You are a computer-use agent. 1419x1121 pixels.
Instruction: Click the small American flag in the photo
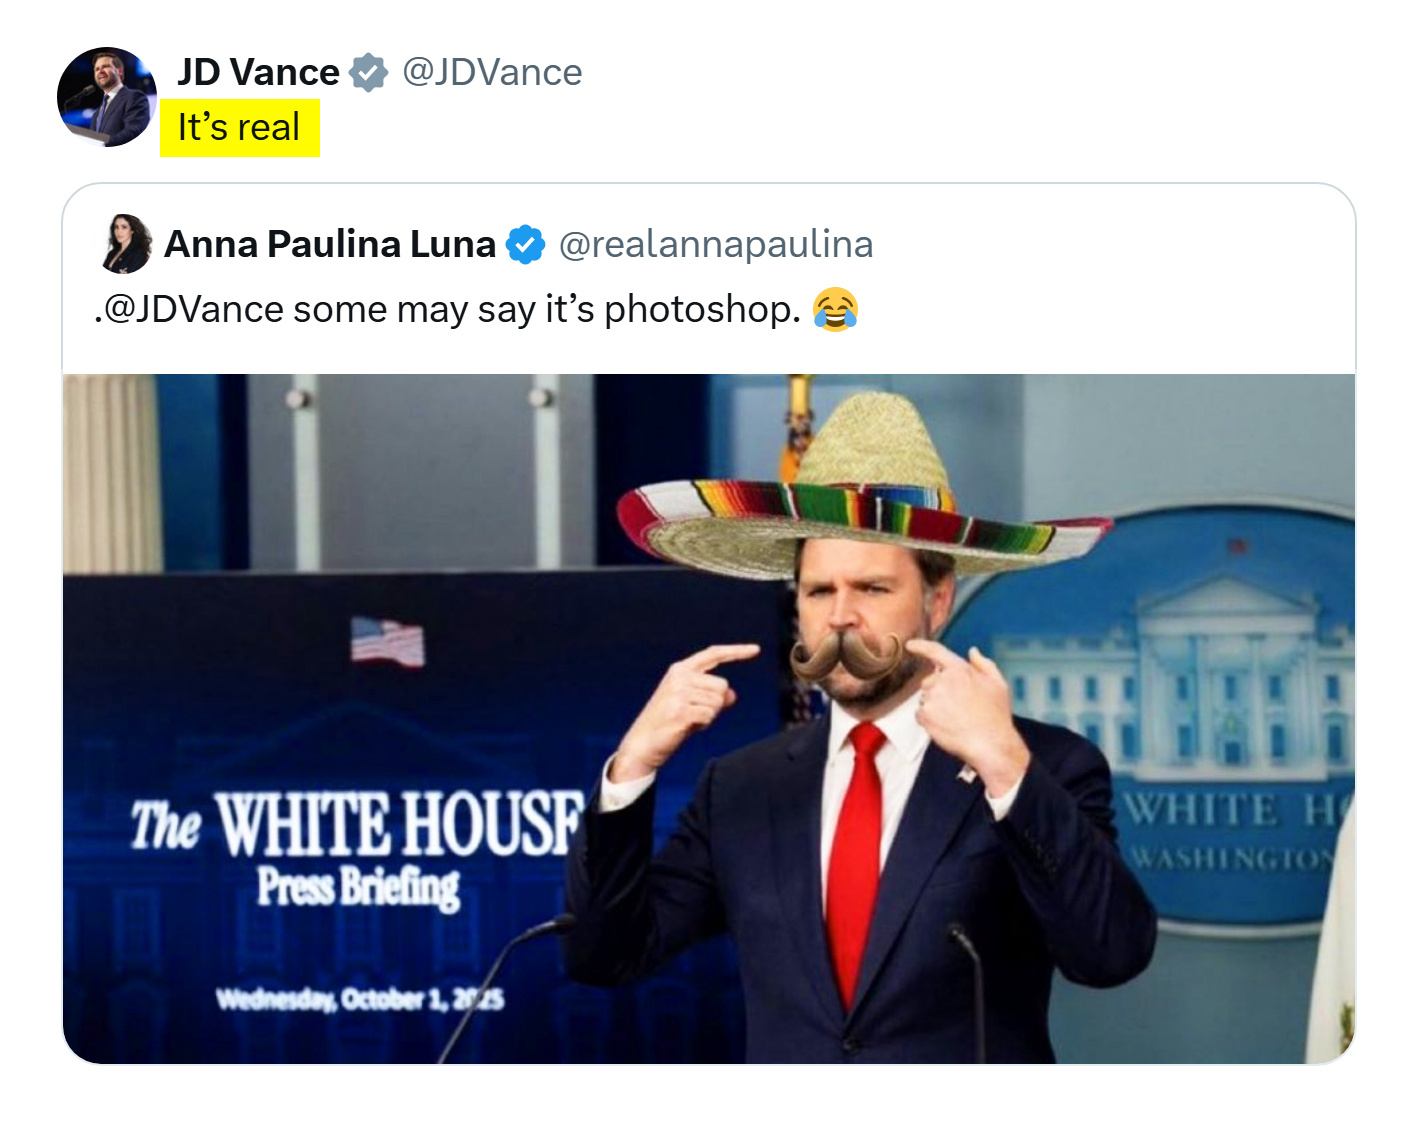tap(388, 641)
